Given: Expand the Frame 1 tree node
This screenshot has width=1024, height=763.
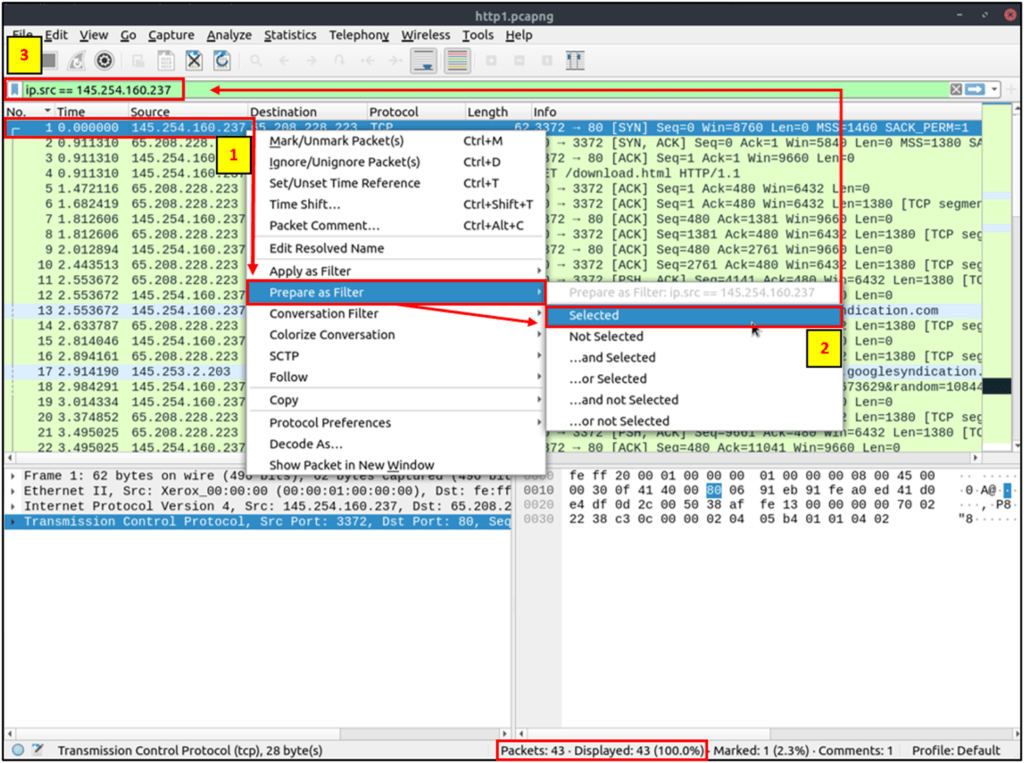Looking at the screenshot, I should click(x=13, y=476).
